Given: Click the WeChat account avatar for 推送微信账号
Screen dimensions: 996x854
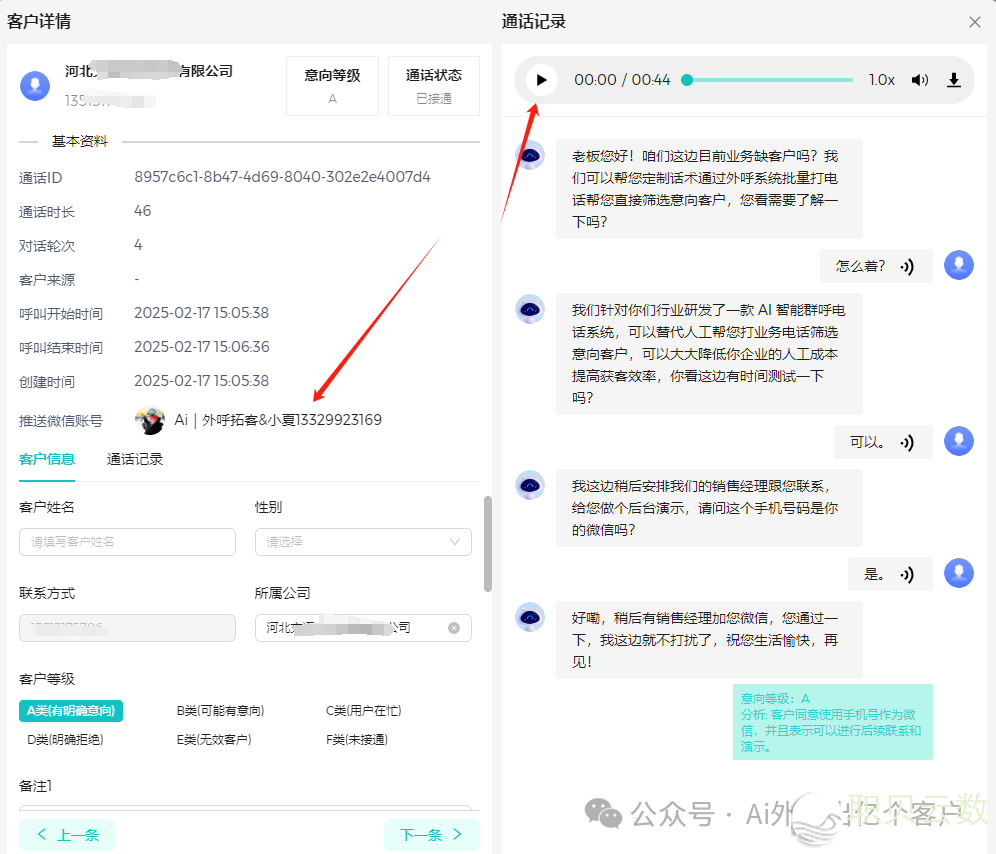Looking at the screenshot, I should pos(150,420).
